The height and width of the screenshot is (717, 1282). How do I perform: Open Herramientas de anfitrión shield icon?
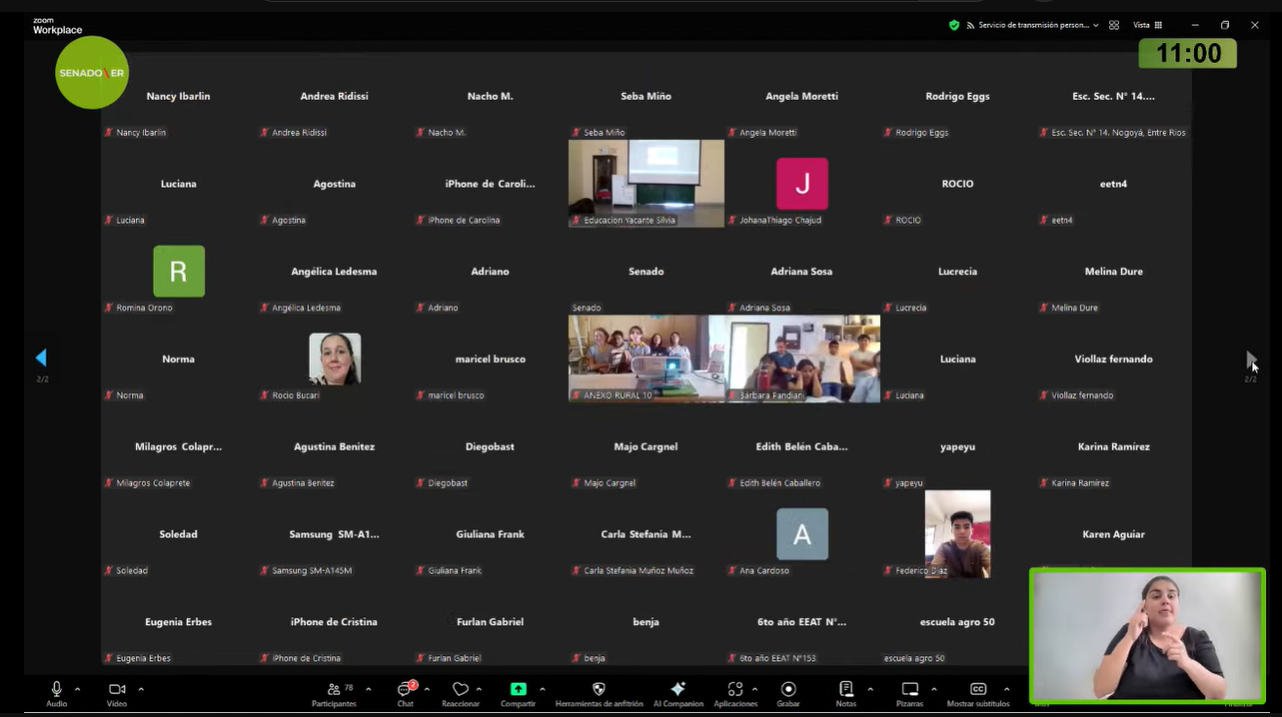(x=599, y=689)
